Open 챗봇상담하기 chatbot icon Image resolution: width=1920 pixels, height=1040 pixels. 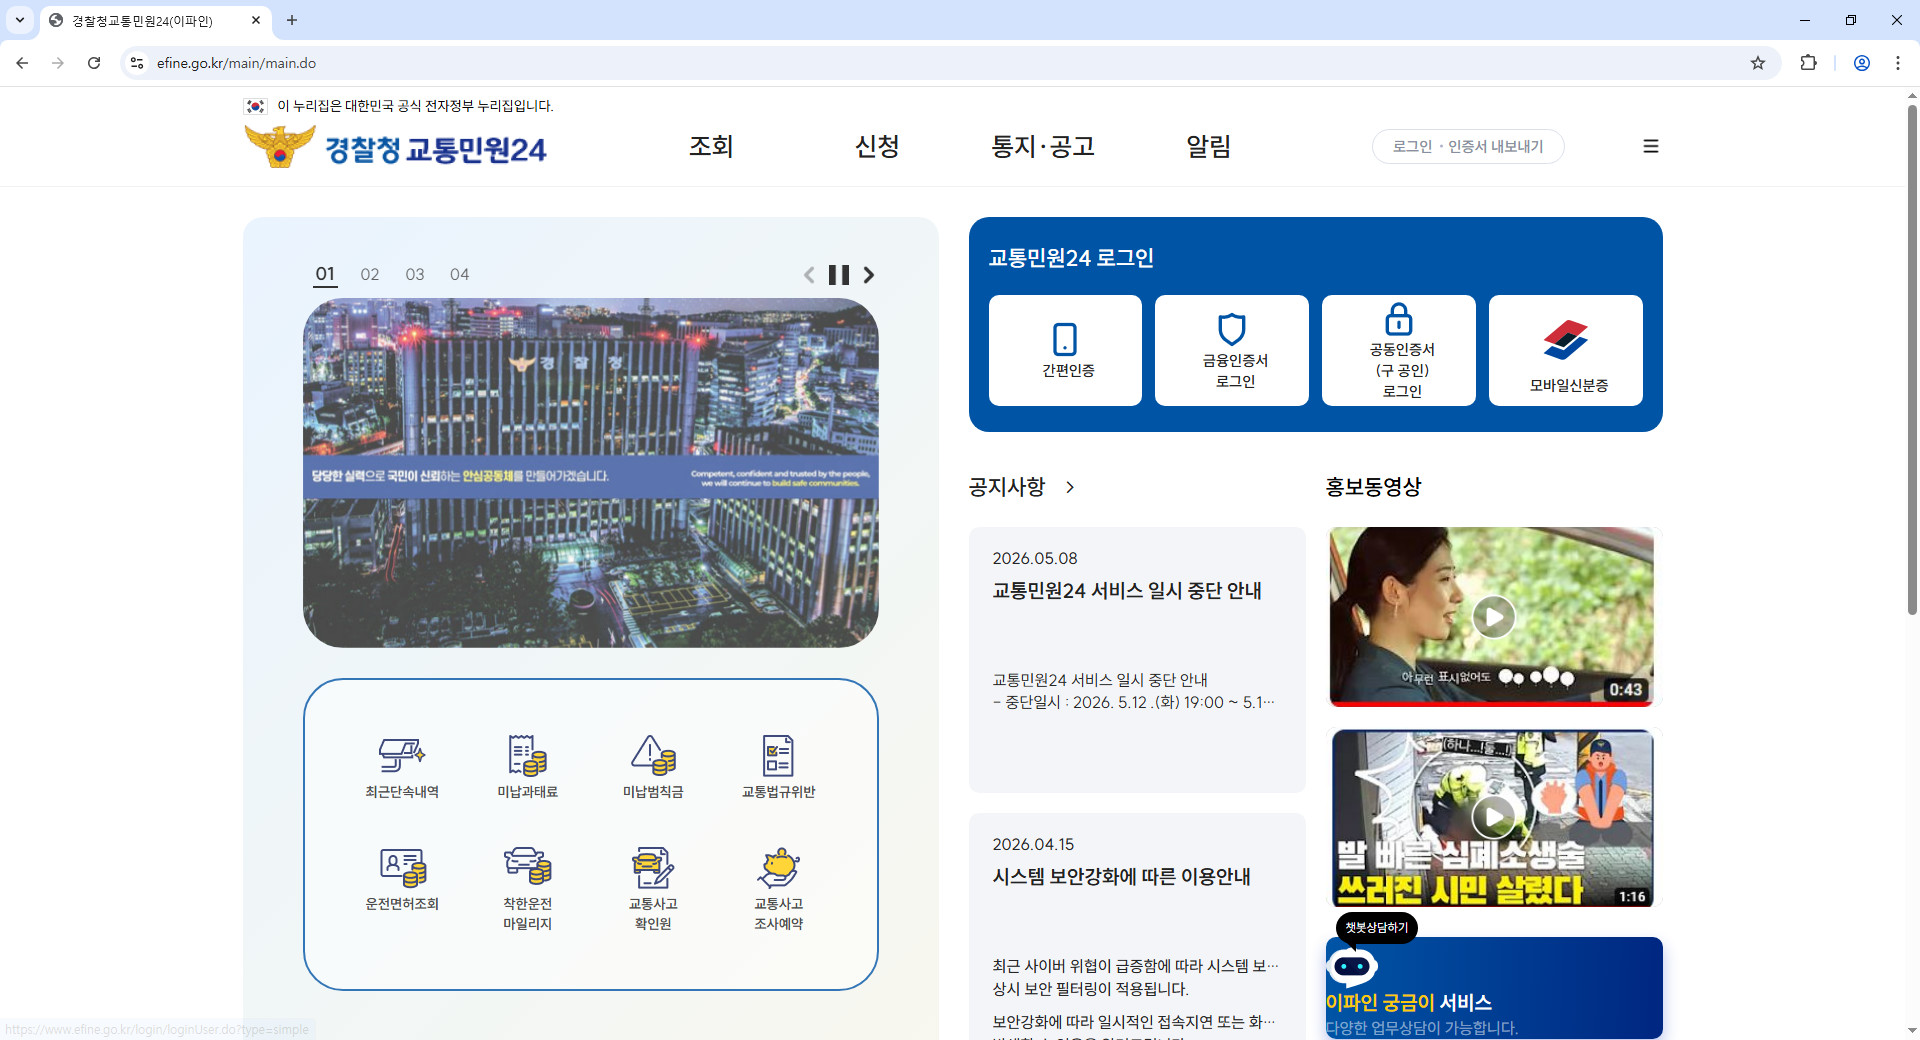(1353, 966)
